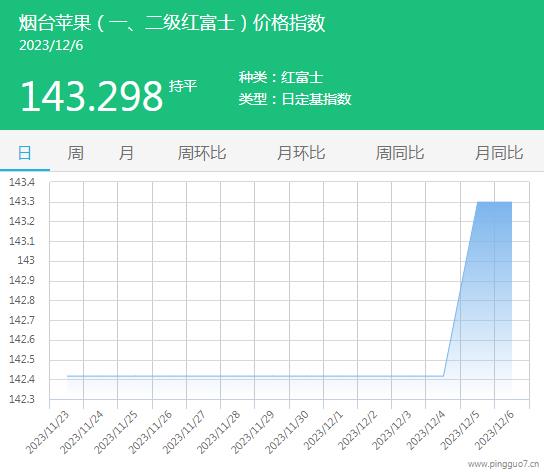Click the 143.298 index value
Image resolution: width=544 pixels, height=472 pixels.
pos(92,96)
